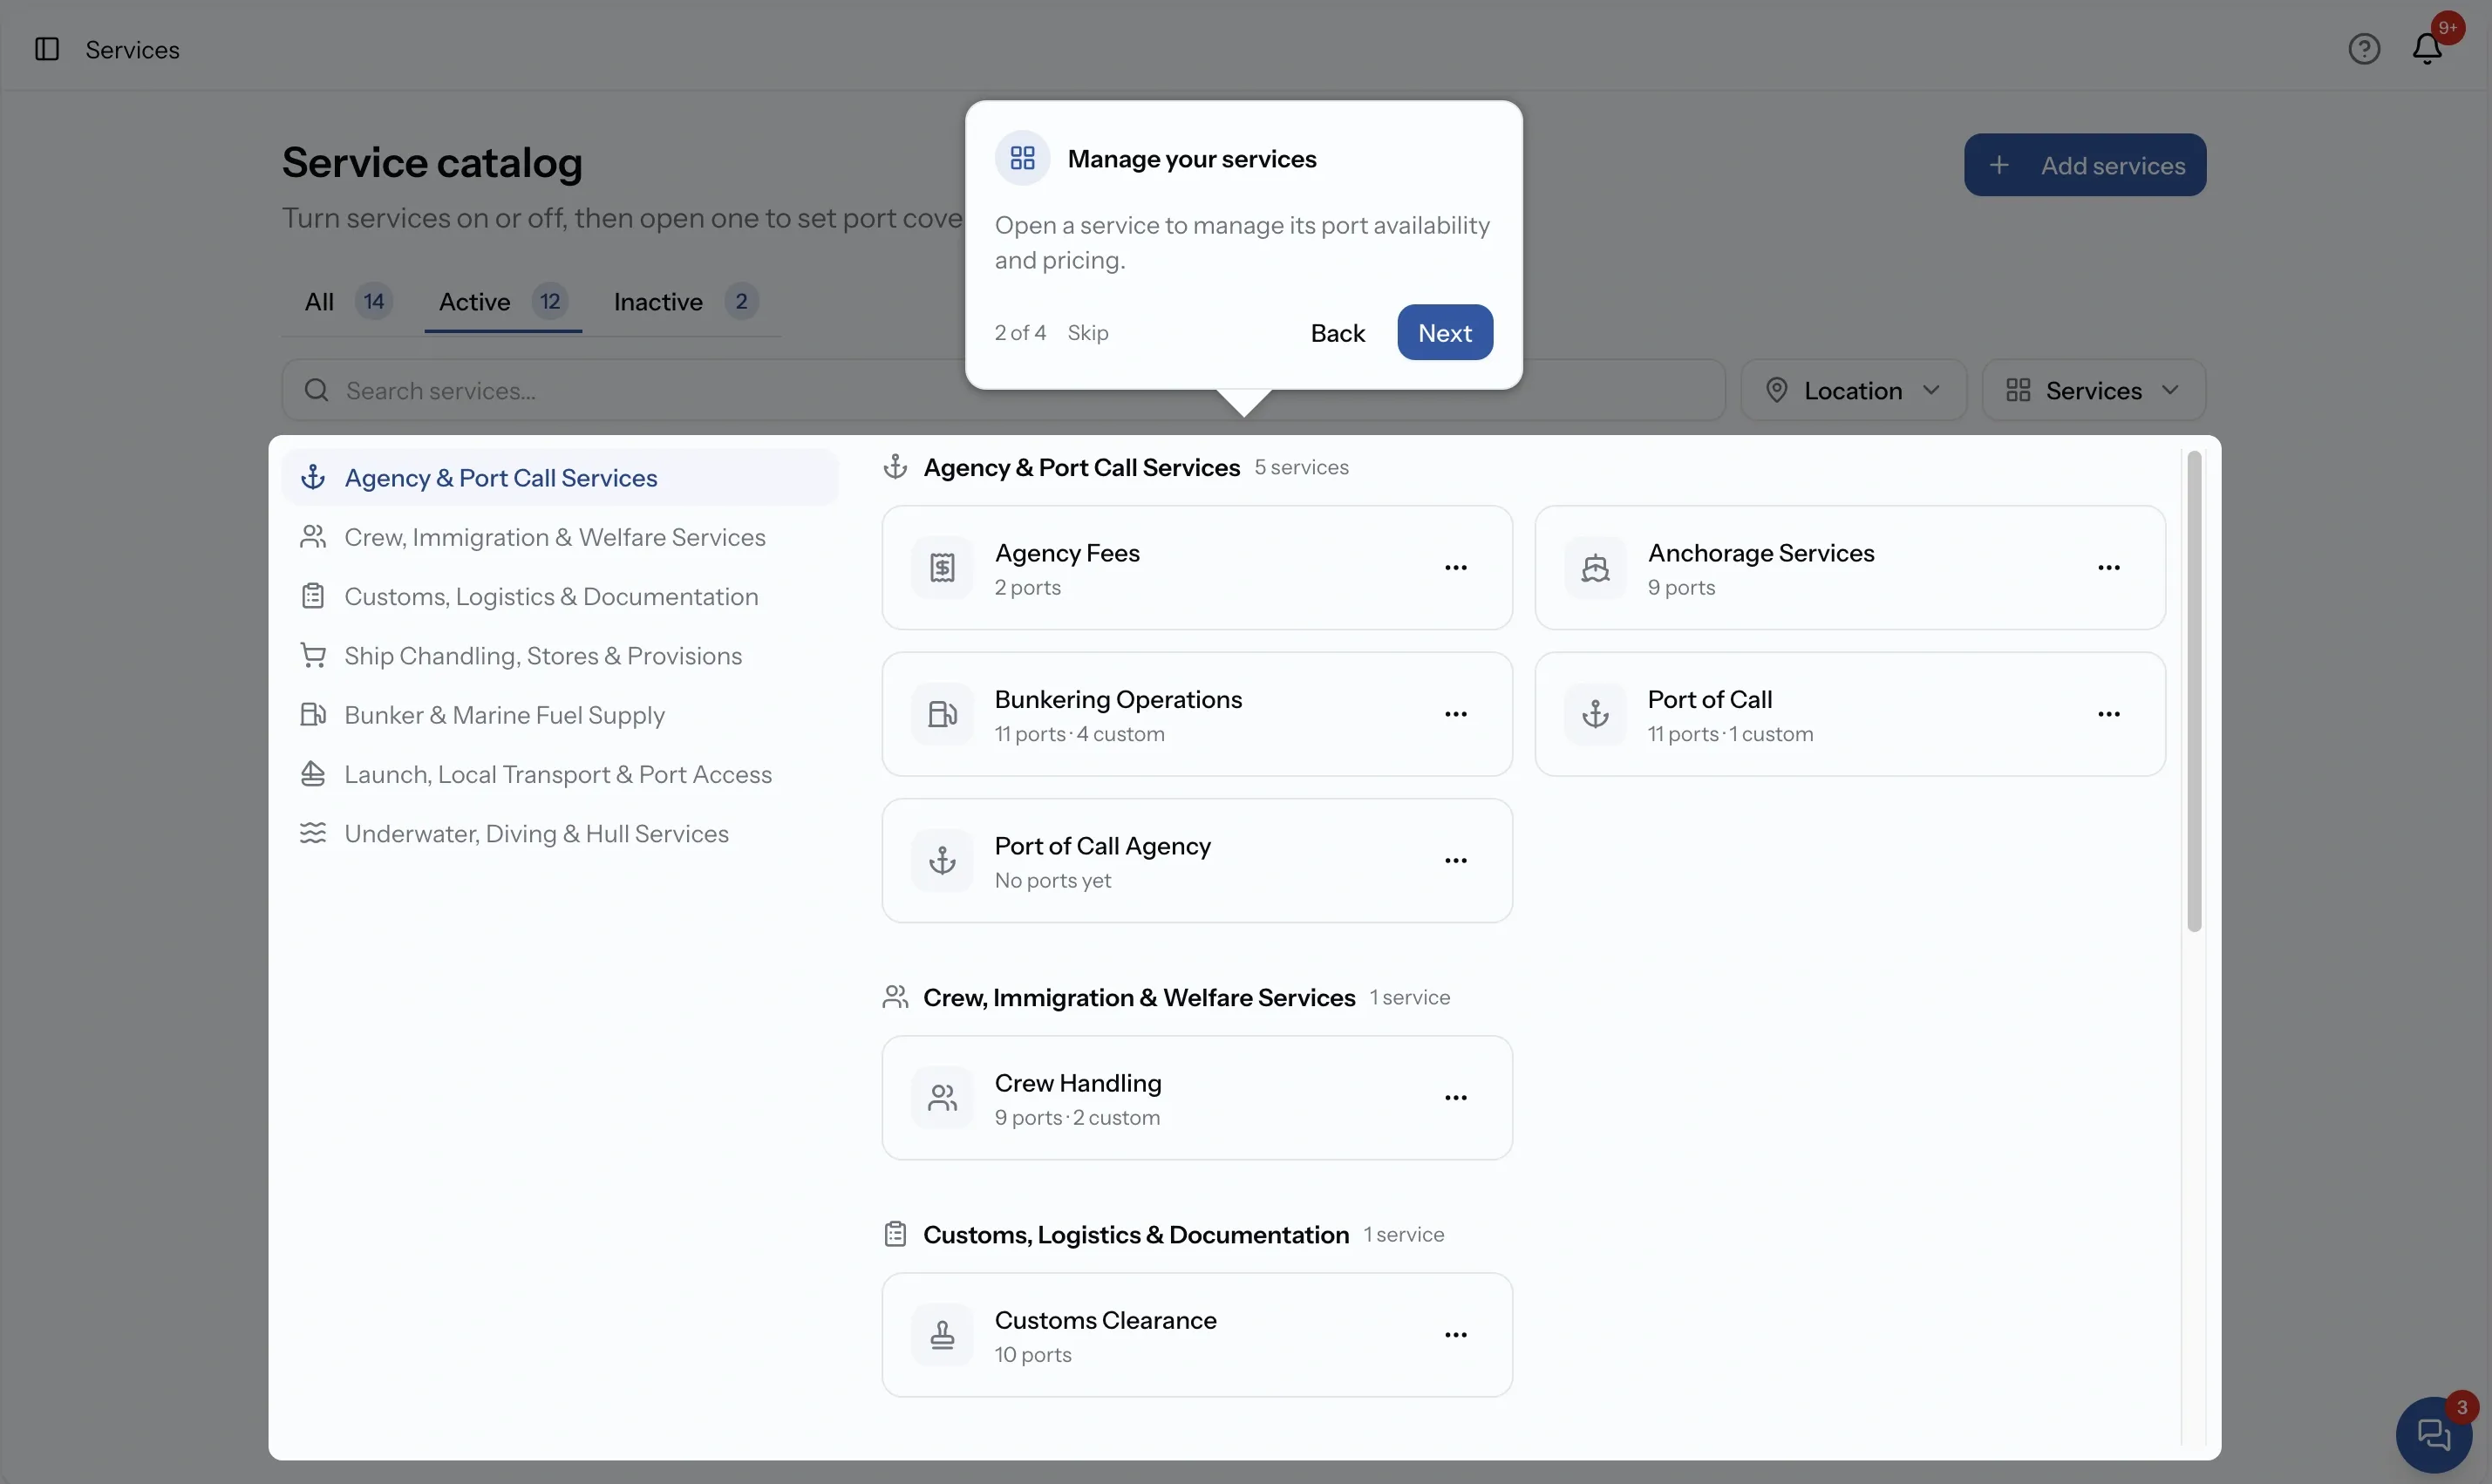Viewport: 2492px width, 1484px height.
Task: Switch to the Inactive tab
Action: click(686, 302)
